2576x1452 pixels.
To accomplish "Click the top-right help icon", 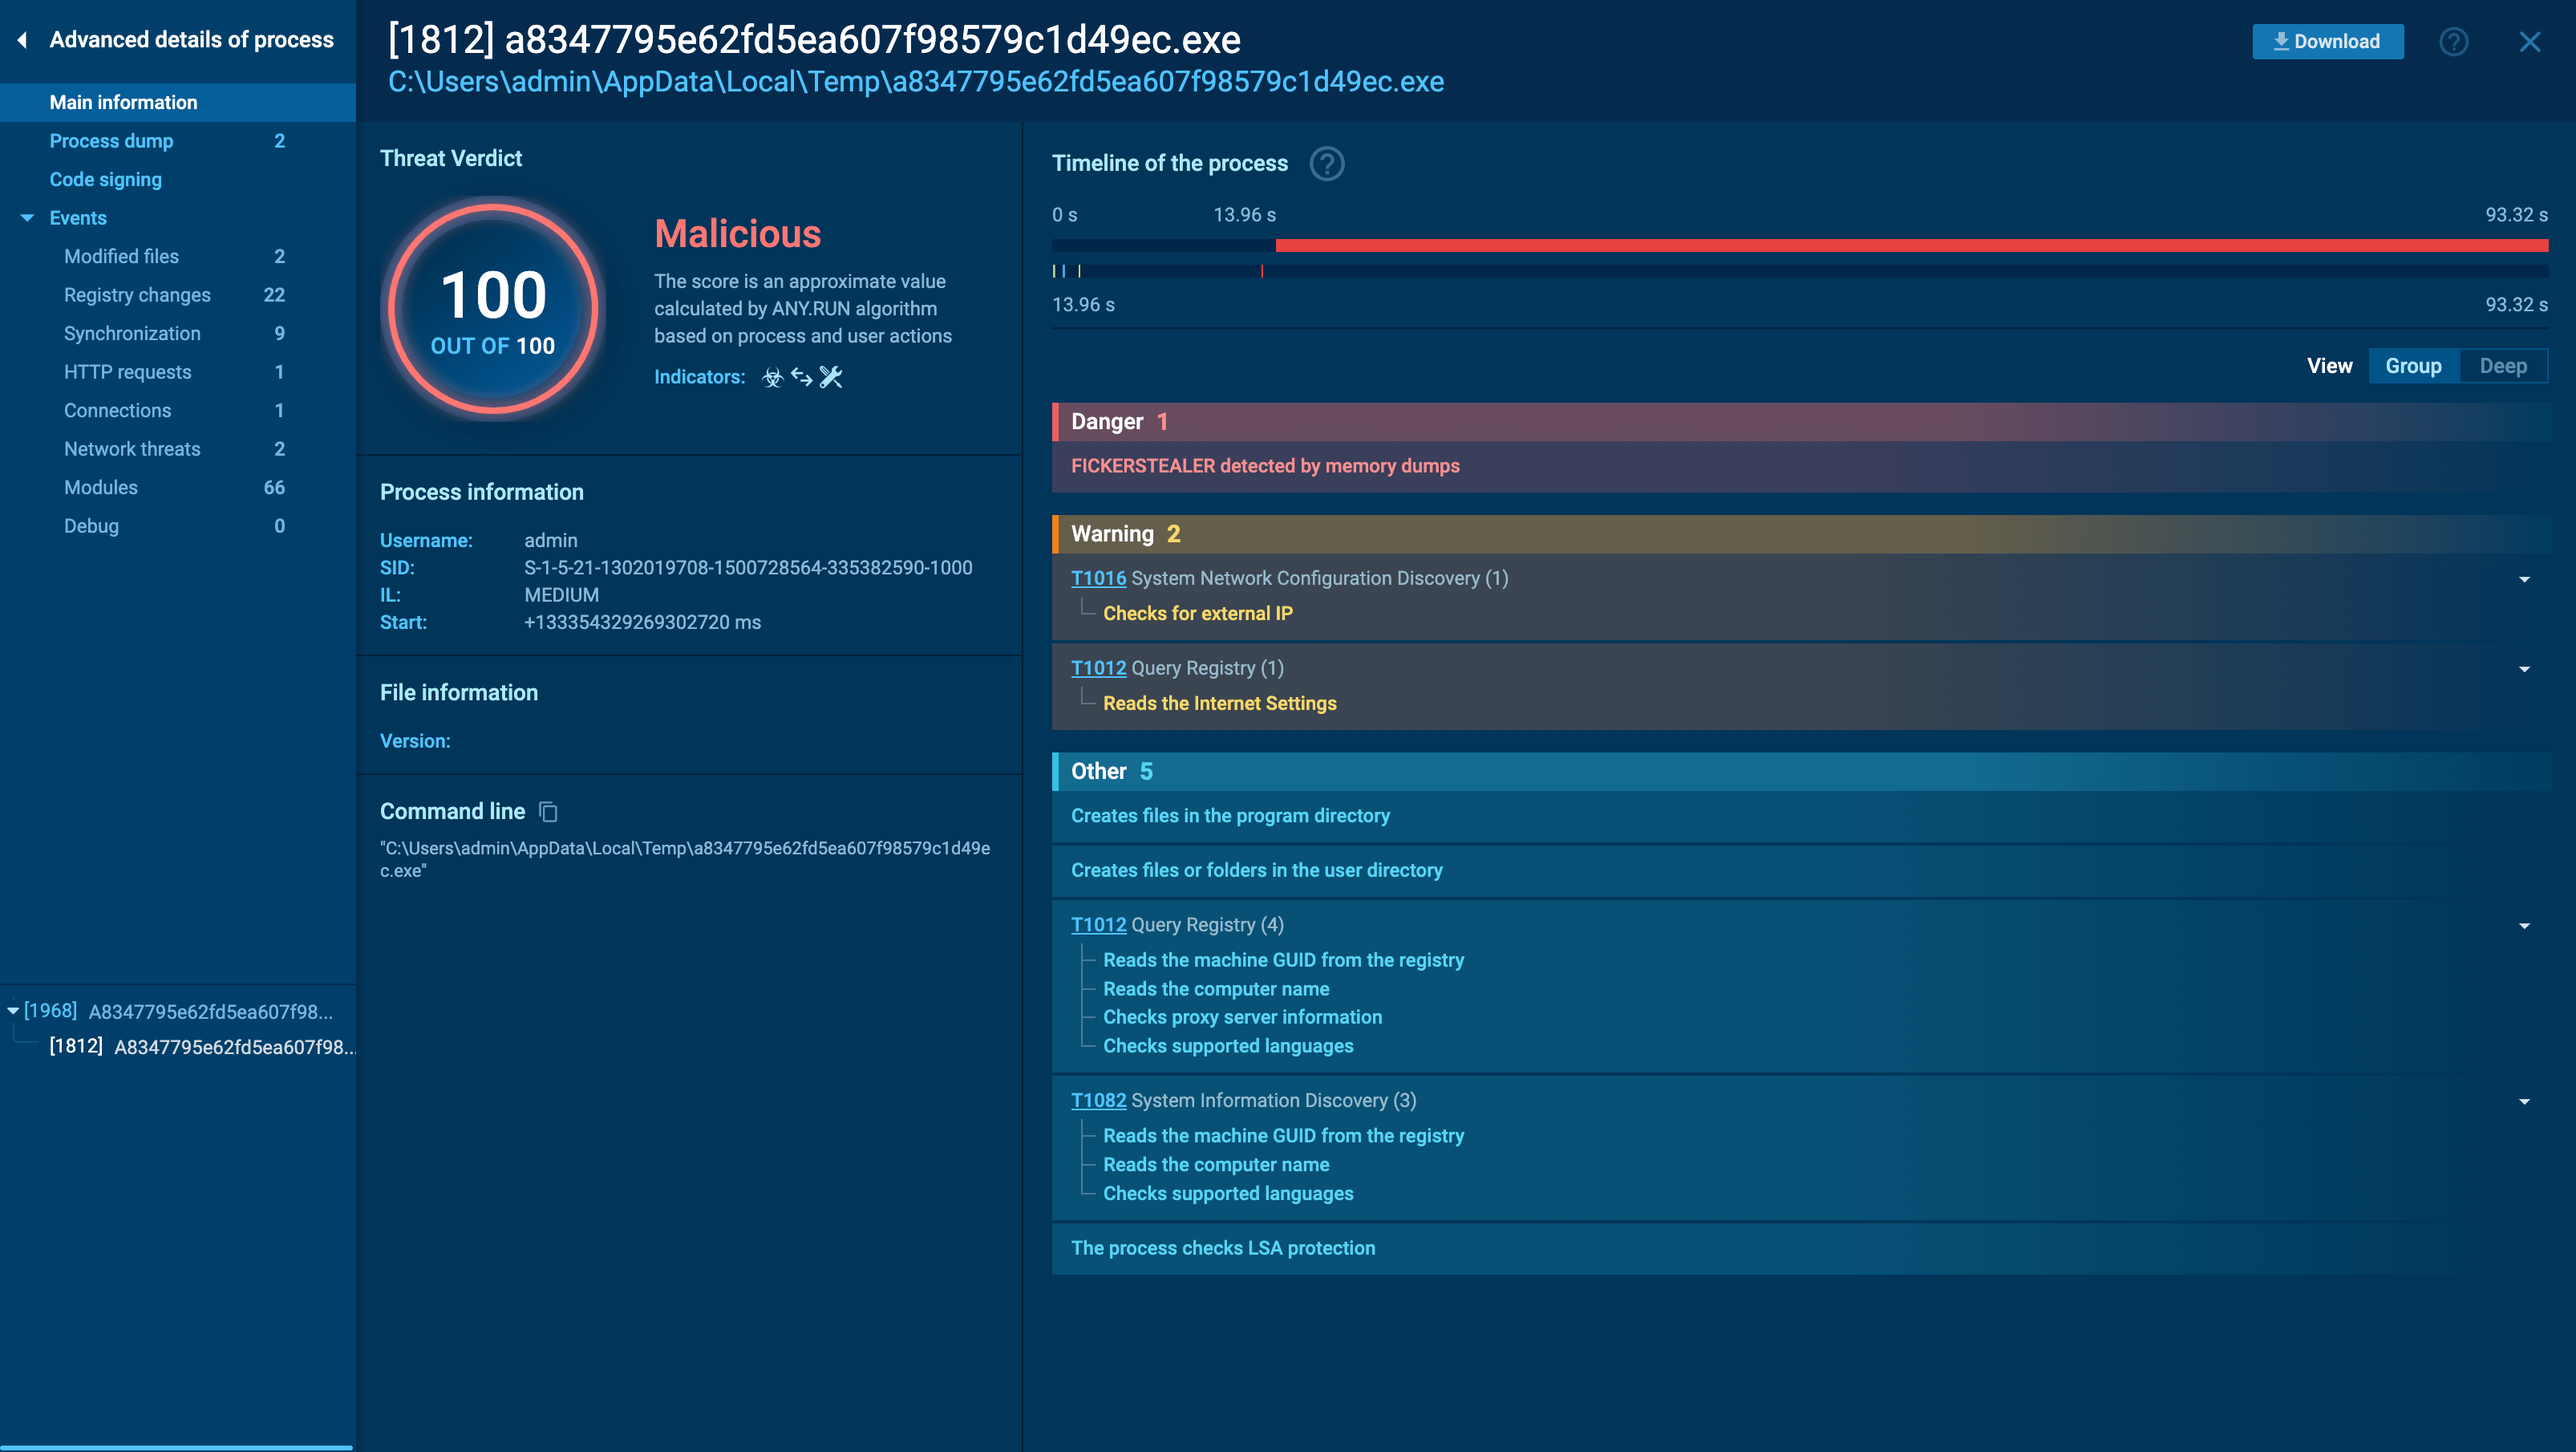I will (2453, 42).
